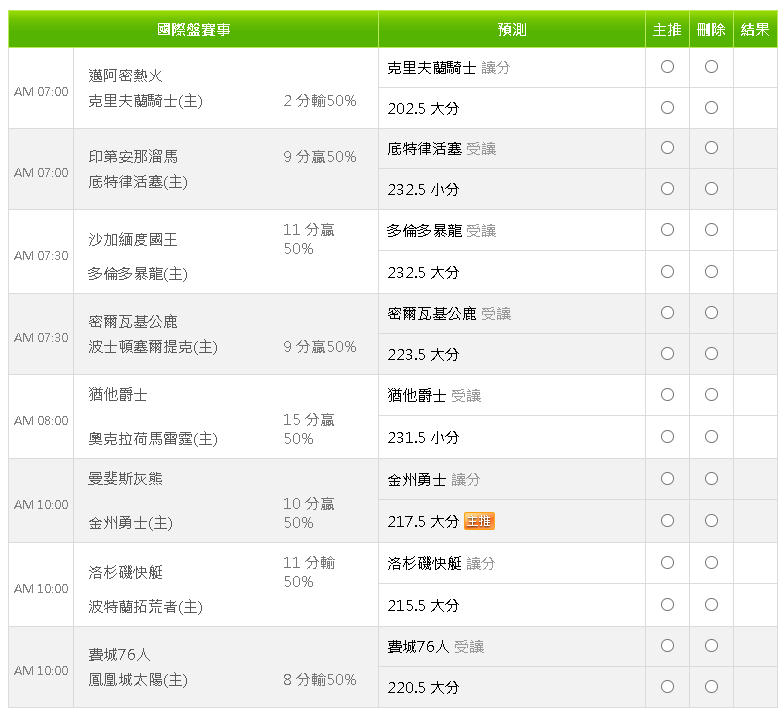Click team name 邁阿密熱火

(x=125, y=76)
